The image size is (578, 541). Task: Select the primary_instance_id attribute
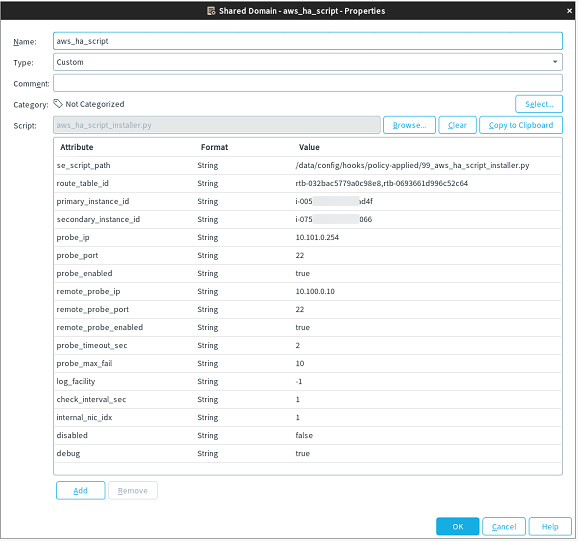pyautogui.click(x=308, y=202)
